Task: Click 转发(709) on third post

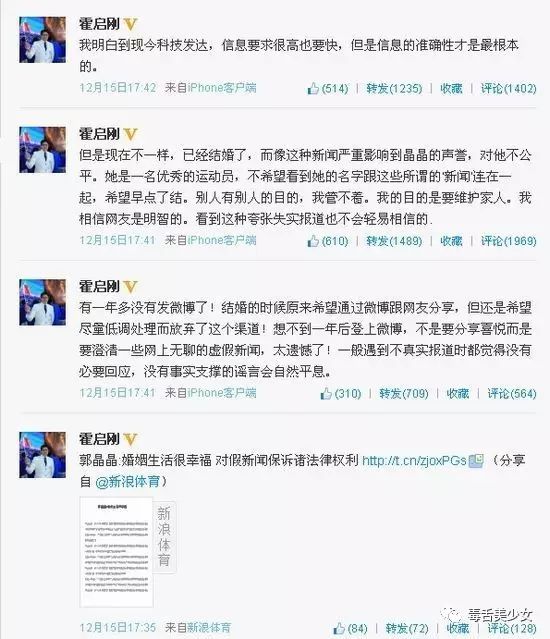Action: point(404,393)
